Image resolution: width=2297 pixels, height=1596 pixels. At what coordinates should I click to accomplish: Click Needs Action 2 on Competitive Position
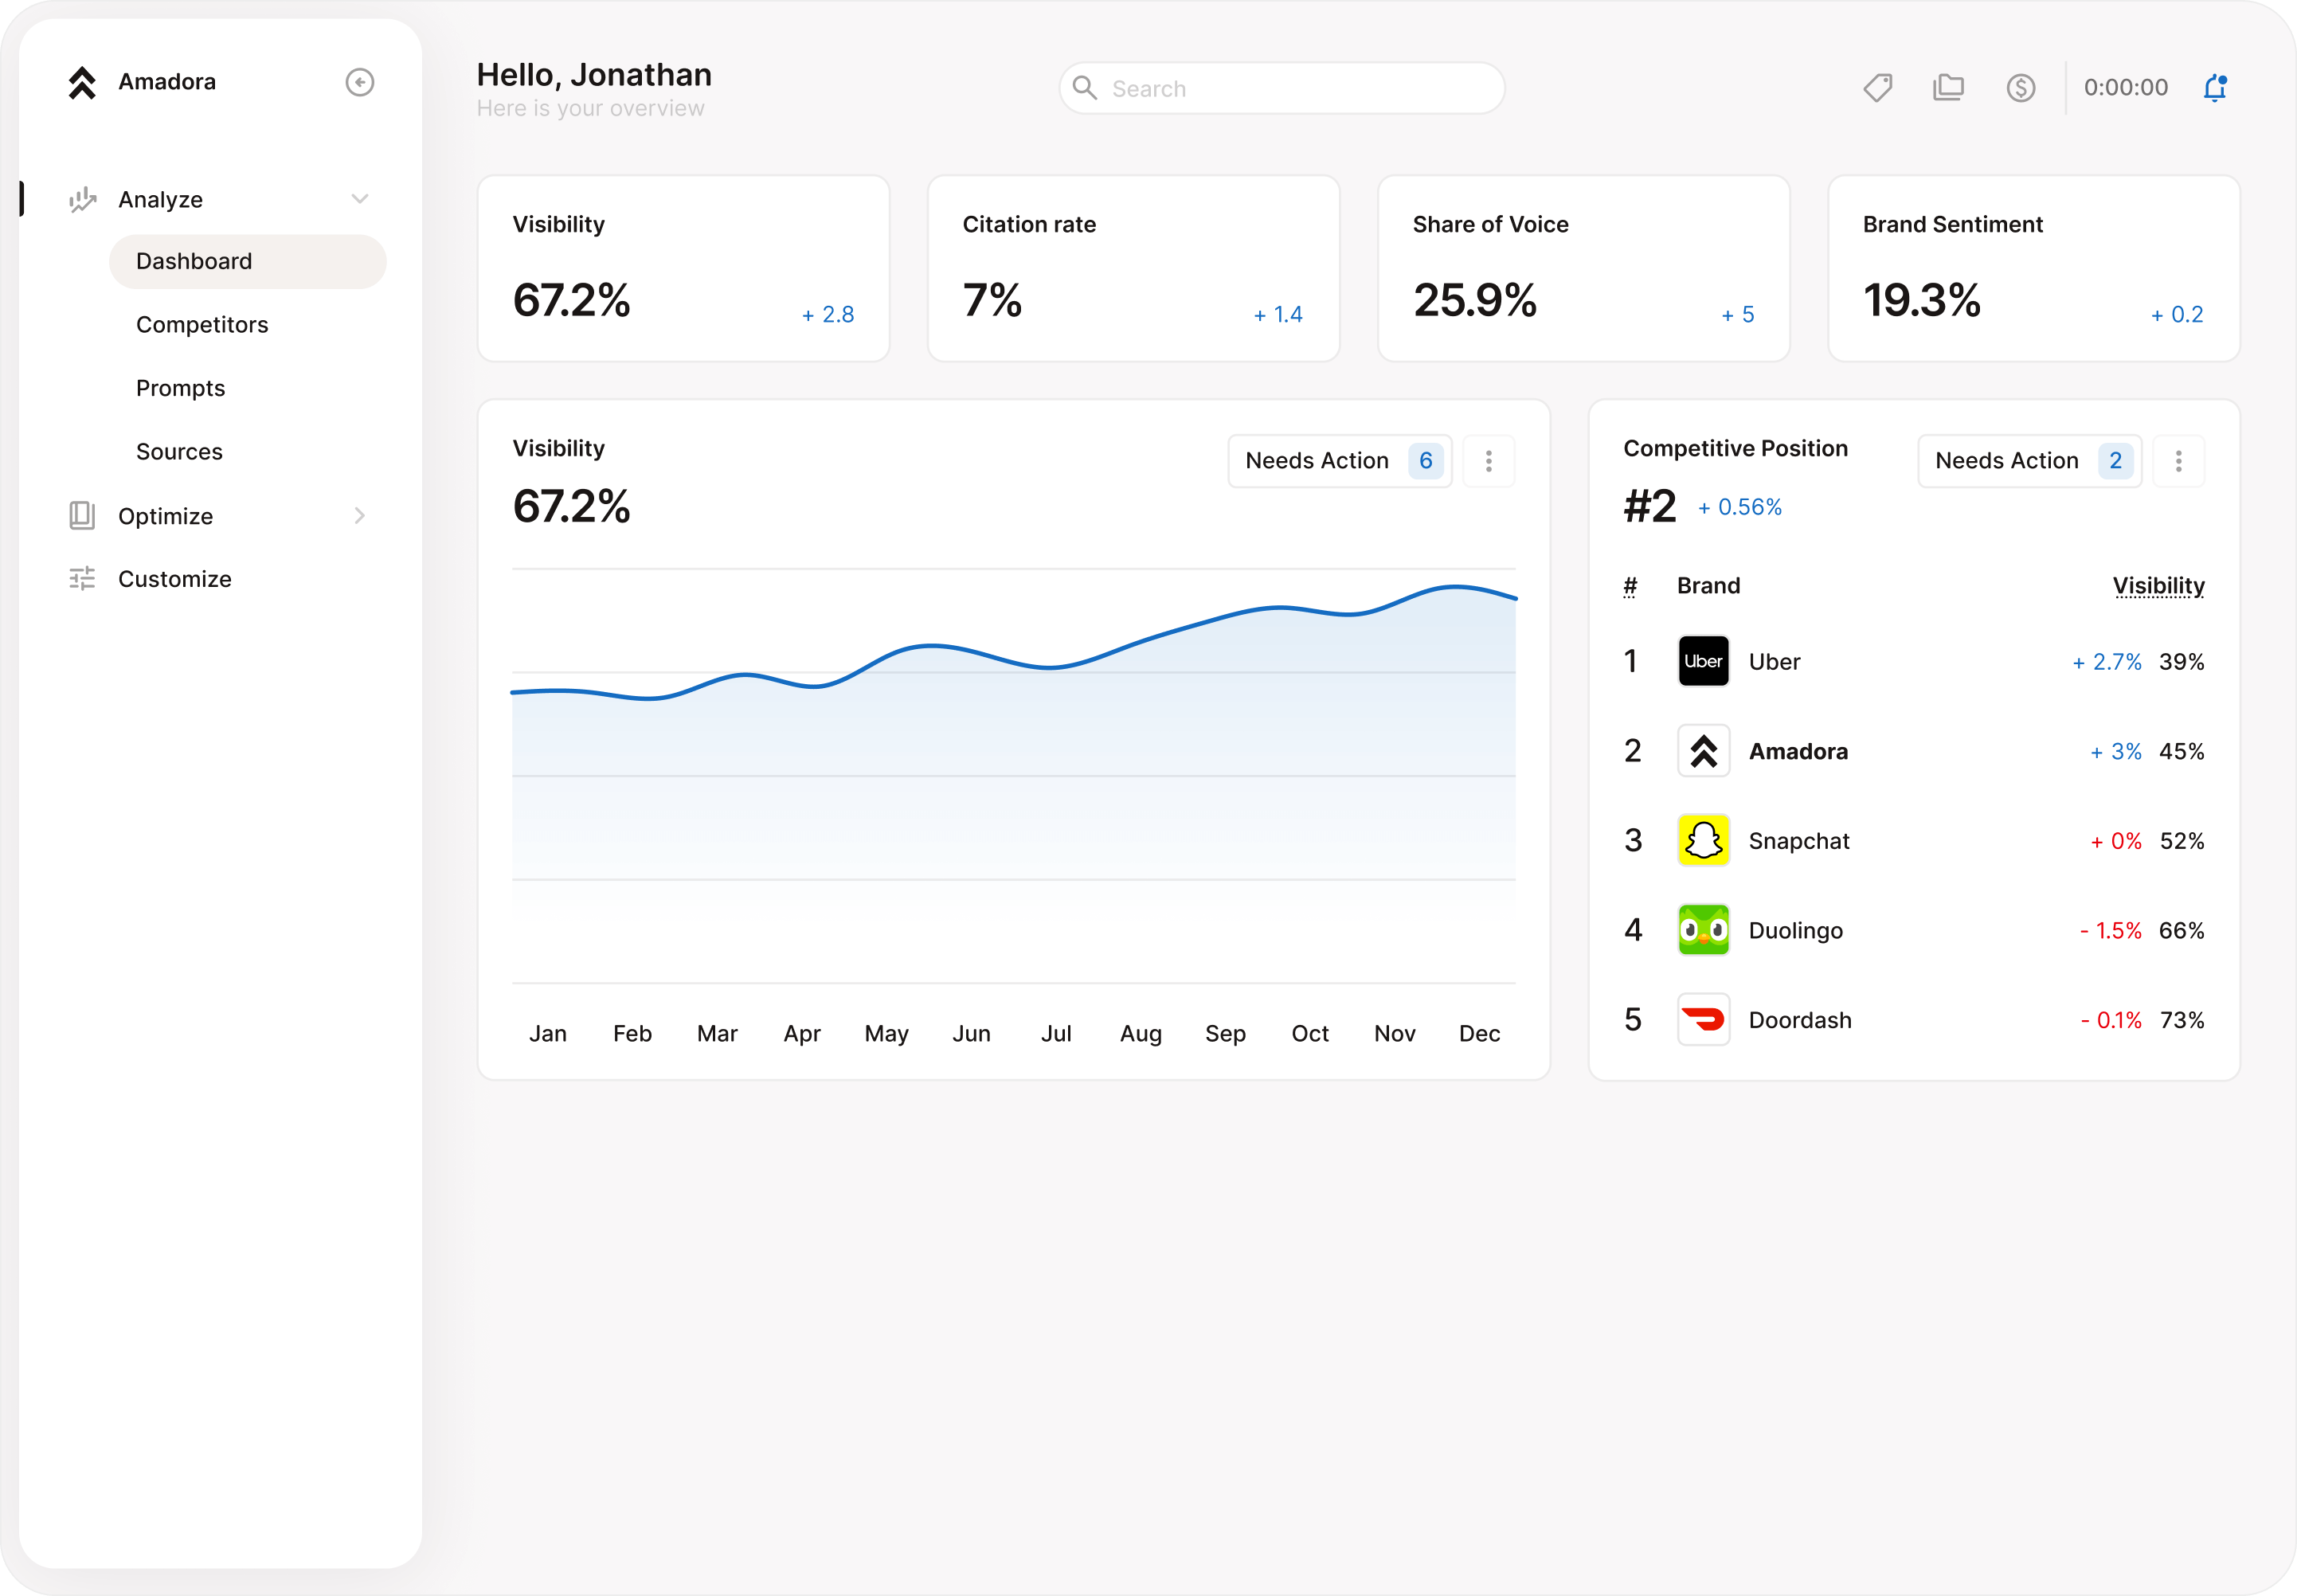point(2030,461)
